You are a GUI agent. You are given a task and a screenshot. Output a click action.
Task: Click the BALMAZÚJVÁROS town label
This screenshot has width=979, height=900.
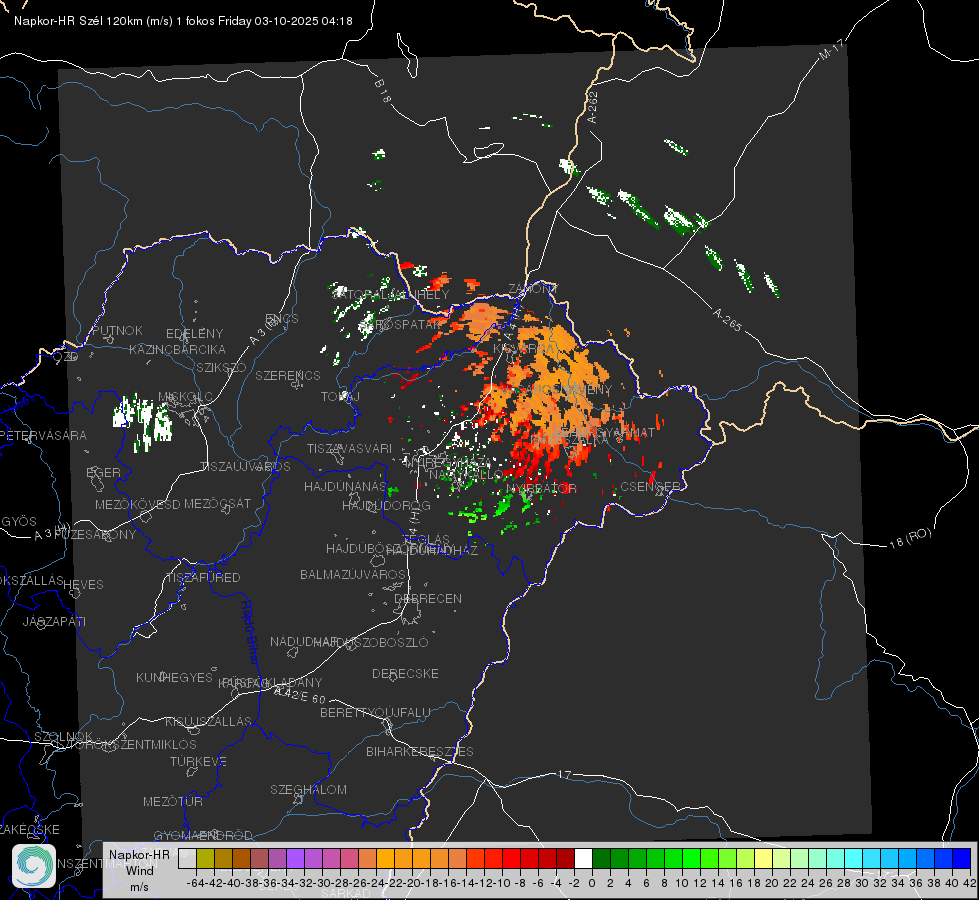pyautogui.click(x=353, y=574)
